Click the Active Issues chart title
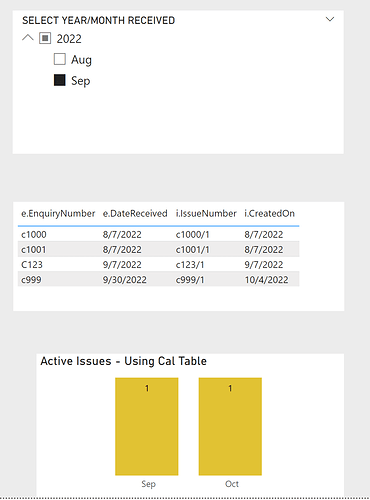 point(124,361)
